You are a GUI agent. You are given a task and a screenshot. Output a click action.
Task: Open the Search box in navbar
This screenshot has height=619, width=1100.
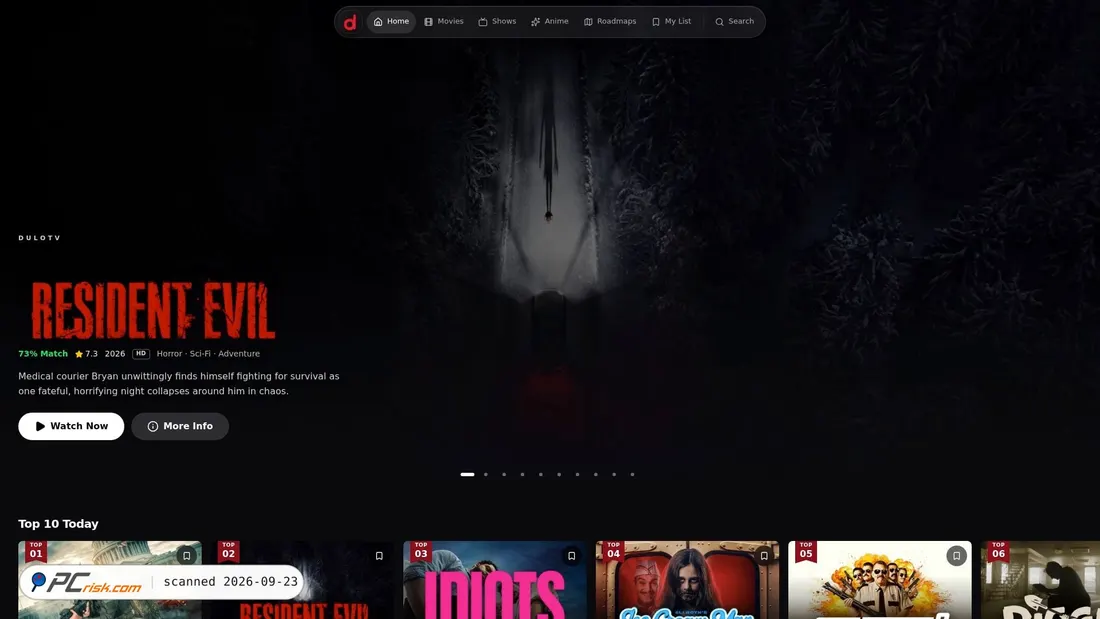735,22
